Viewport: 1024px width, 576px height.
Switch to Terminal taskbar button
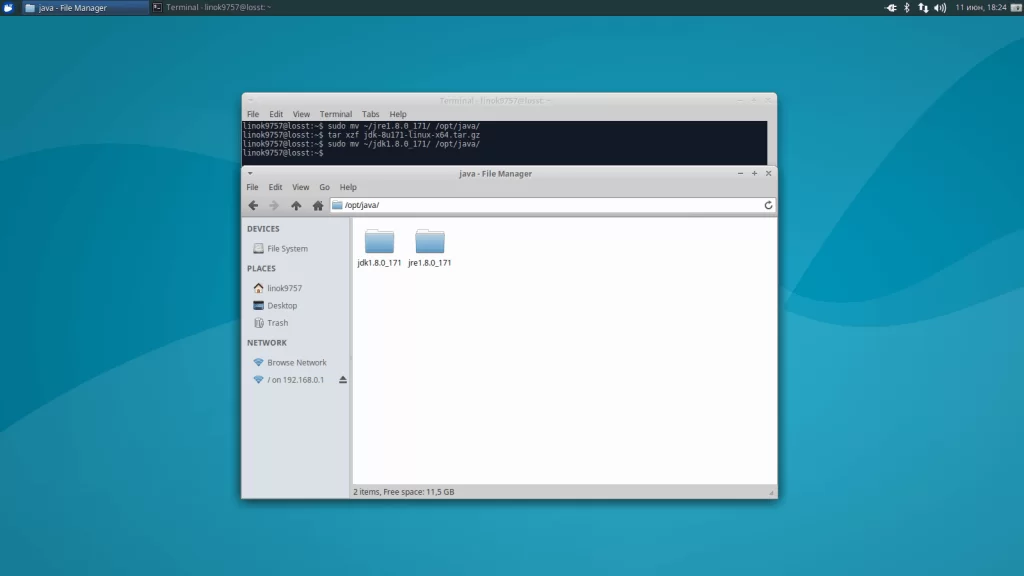212,7
